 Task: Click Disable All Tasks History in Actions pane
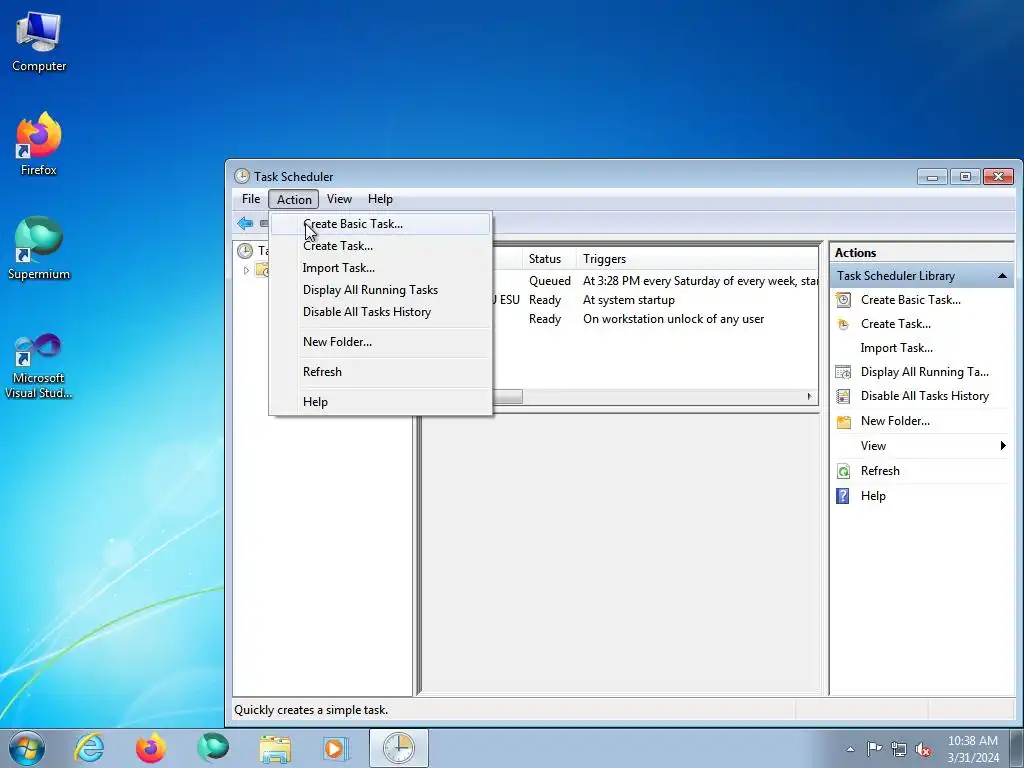point(924,396)
